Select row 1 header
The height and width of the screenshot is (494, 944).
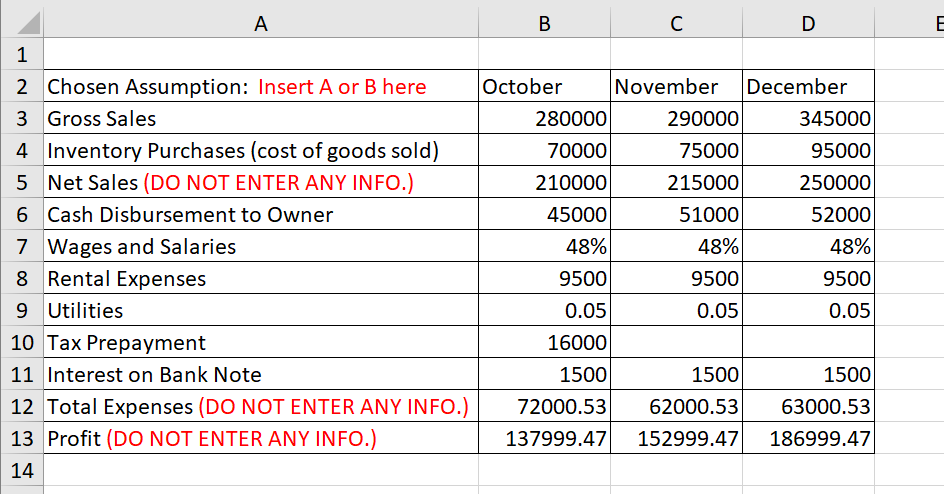[x=22, y=54]
